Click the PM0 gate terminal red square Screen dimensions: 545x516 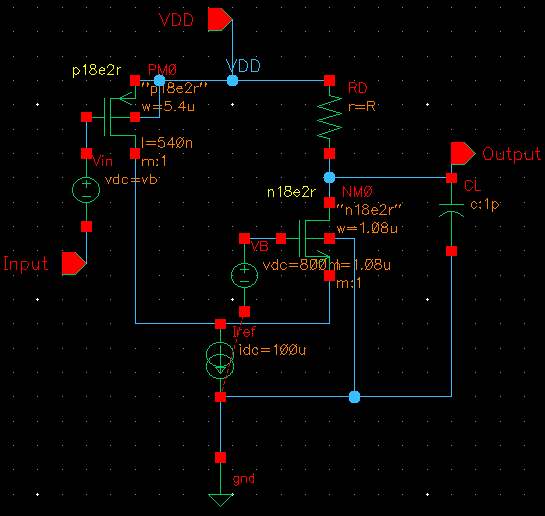point(87,117)
